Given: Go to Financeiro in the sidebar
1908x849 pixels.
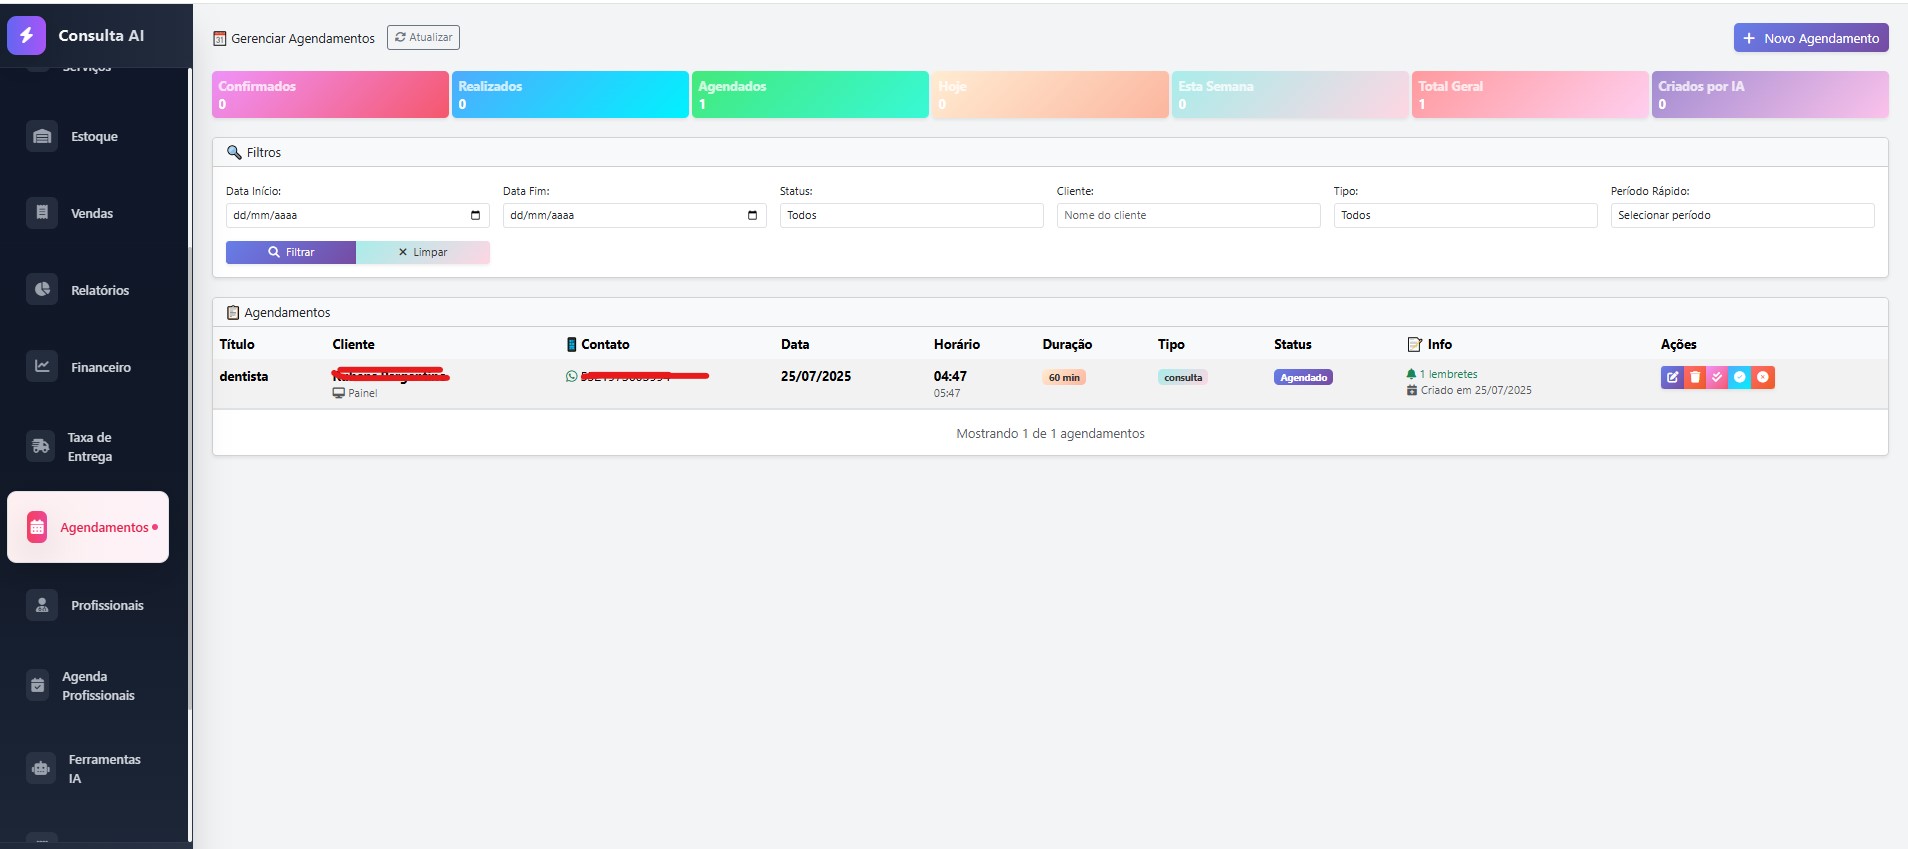Looking at the screenshot, I should (x=100, y=368).
